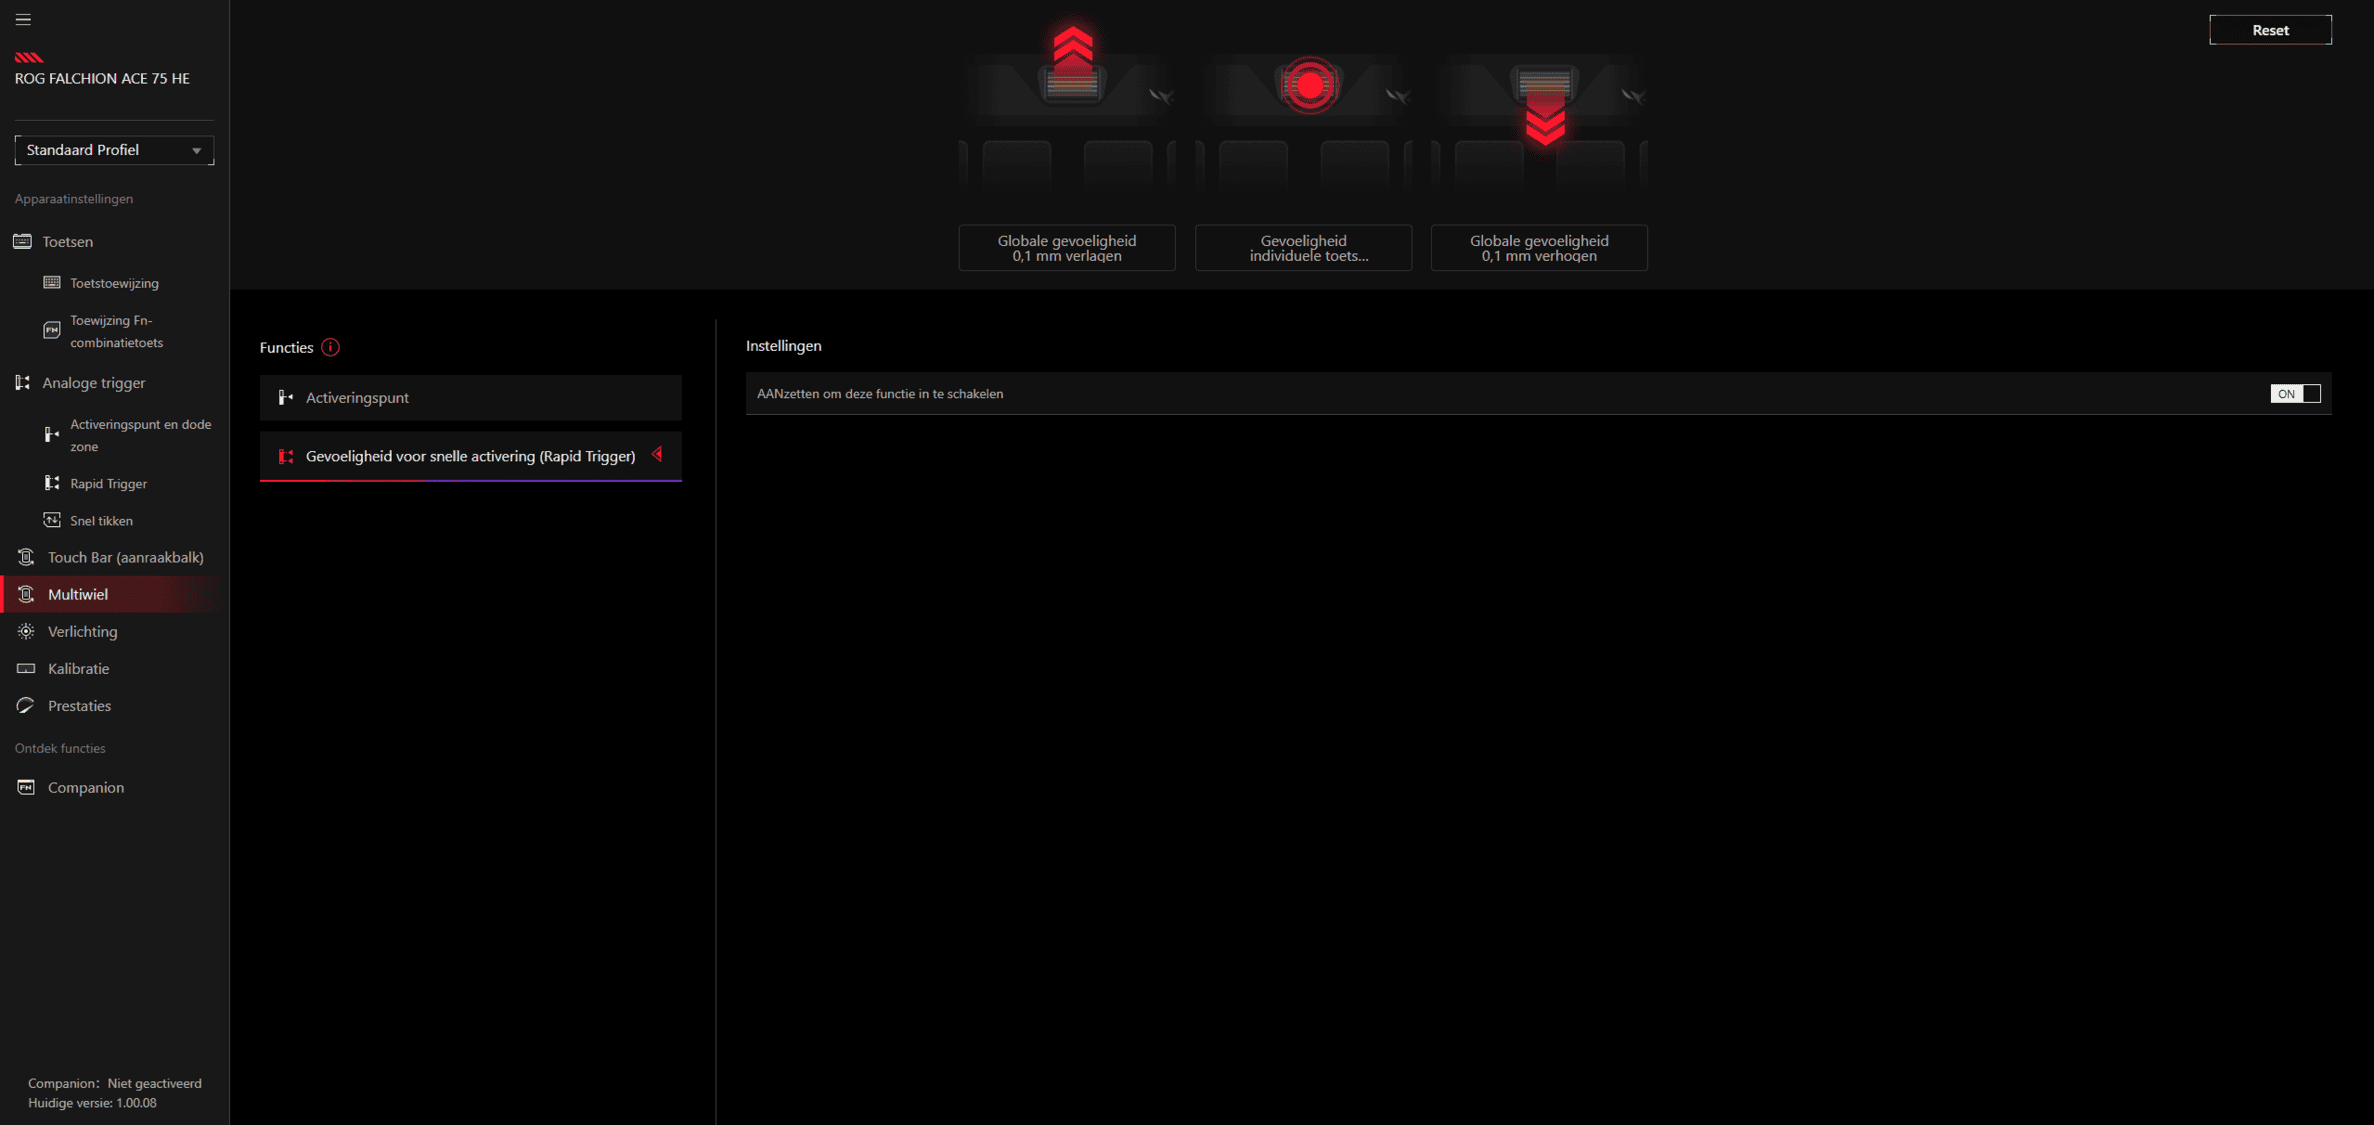The width and height of the screenshot is (2374, 1125).
Task: Click the Touch Bar sidebar icon
Action: tap(26, 557)
